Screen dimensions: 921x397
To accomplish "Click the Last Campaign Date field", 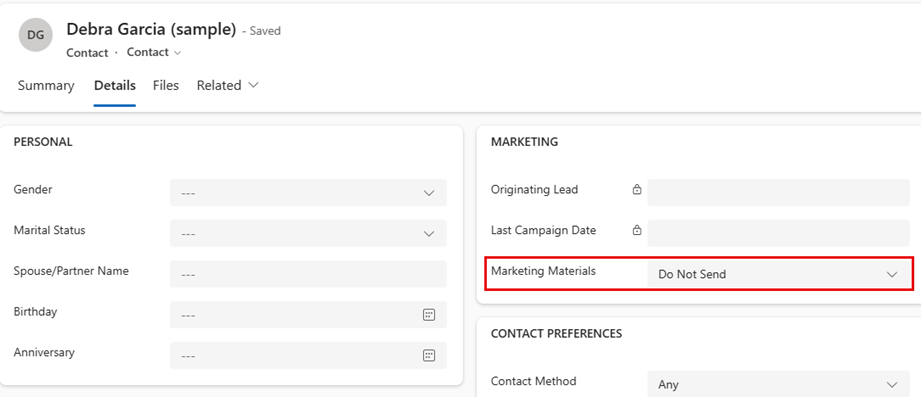I will click(x=779, y=233).
